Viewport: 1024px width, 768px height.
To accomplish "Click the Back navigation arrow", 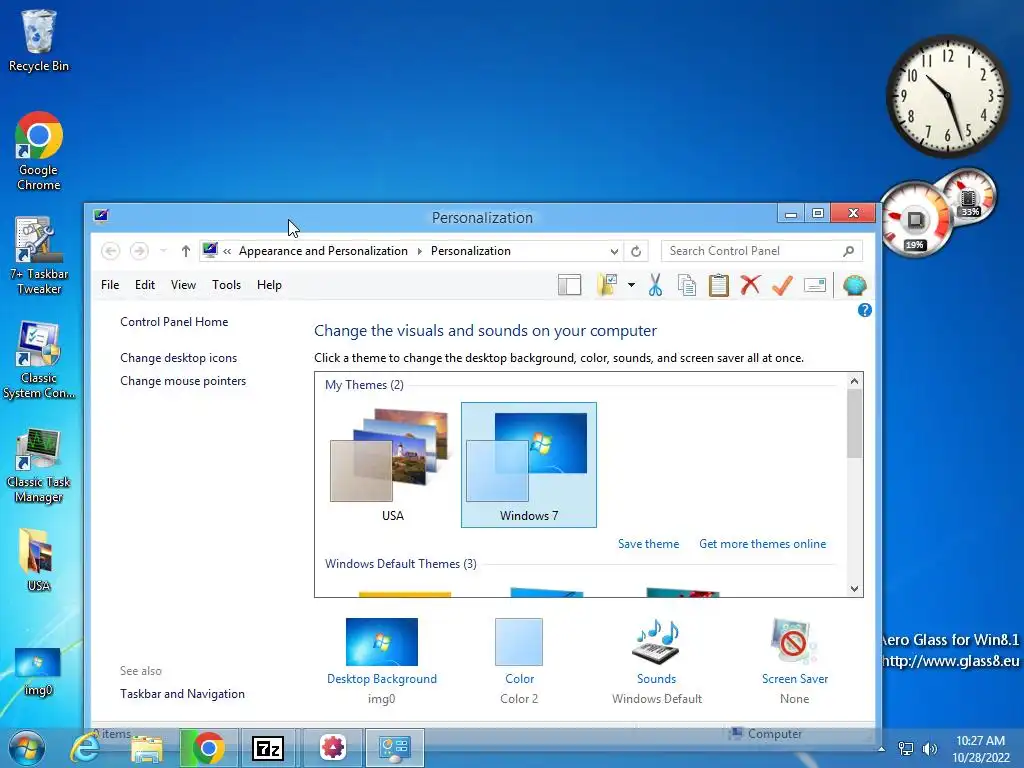I will tap(111, 251).
